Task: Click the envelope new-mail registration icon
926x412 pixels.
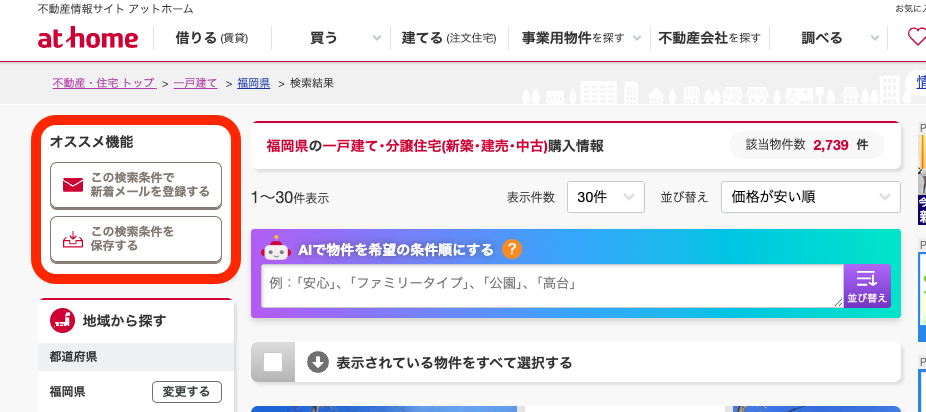Action: pyautogui.click(x=72, y=185)
